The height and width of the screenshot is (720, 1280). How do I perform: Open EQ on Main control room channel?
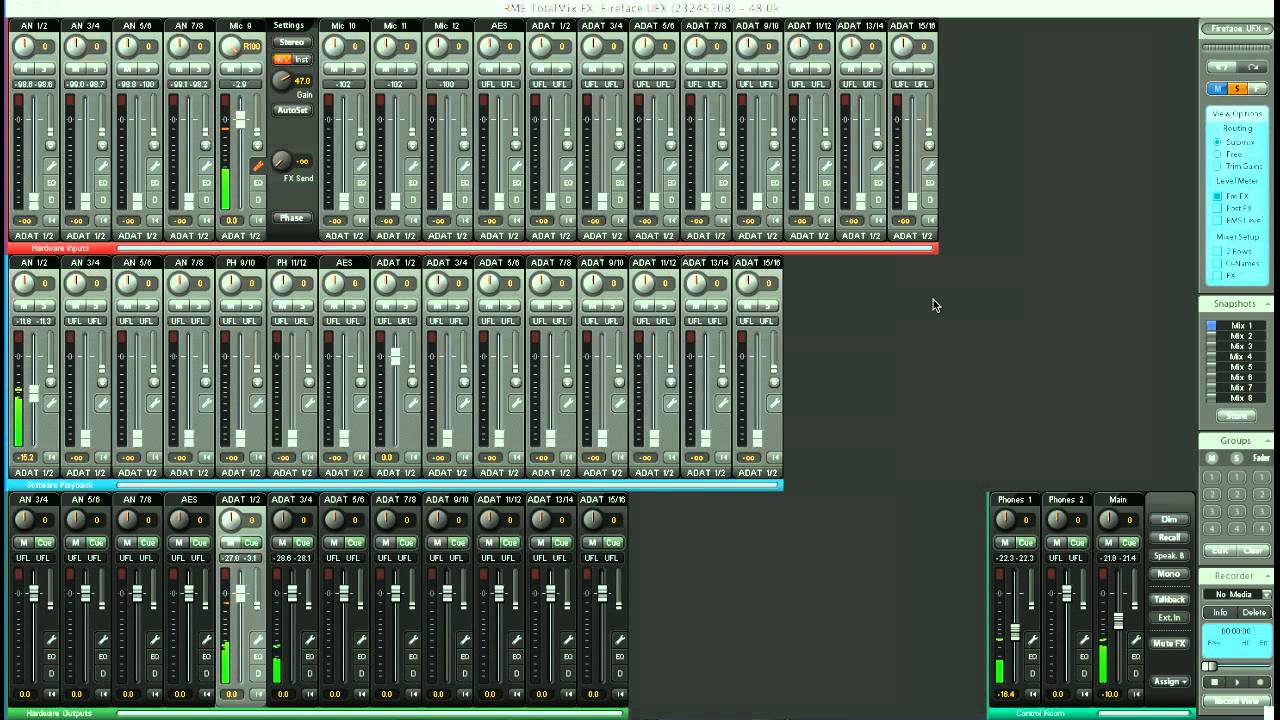click(x=1136, y=657)
